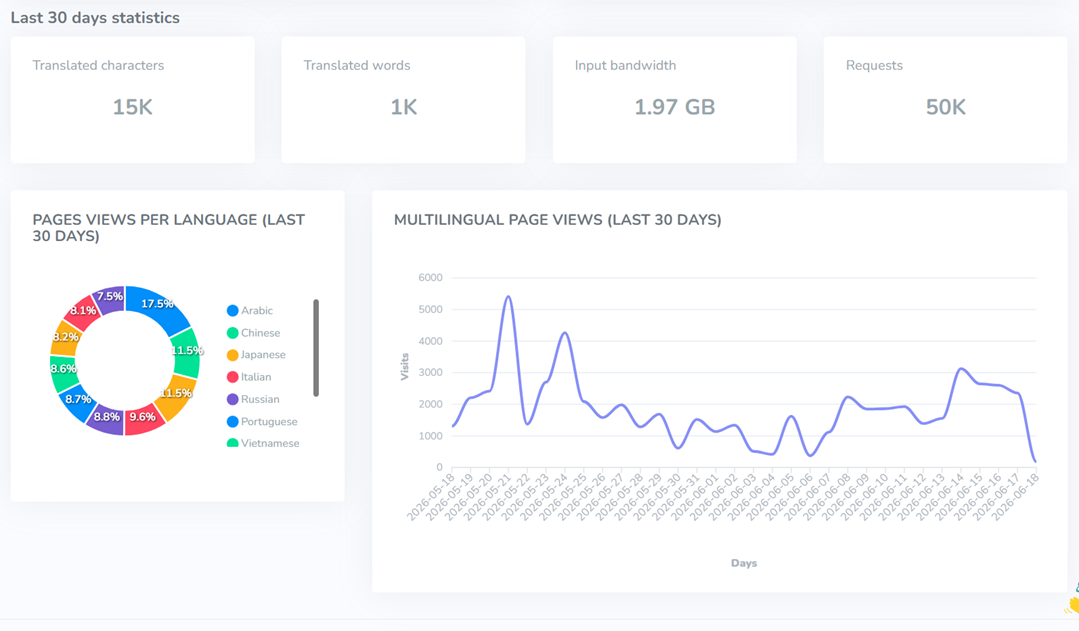
Task: Click the 'Input bandwidth' card label
Action: 626,65
